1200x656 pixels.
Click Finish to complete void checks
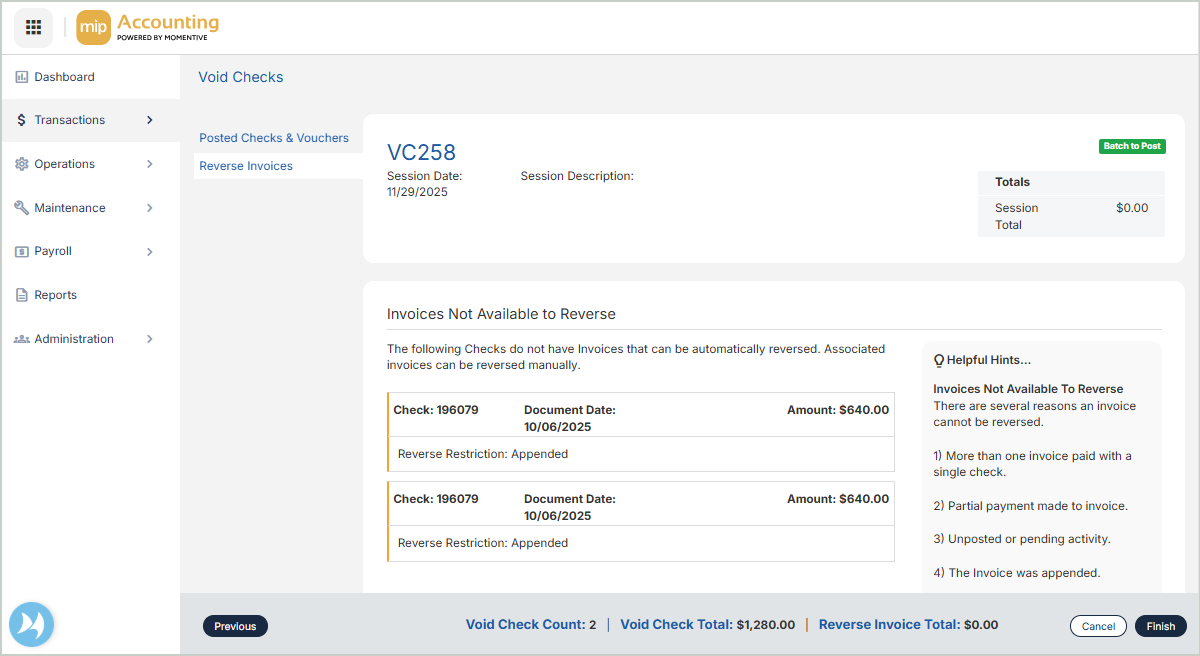point(1160,626)
